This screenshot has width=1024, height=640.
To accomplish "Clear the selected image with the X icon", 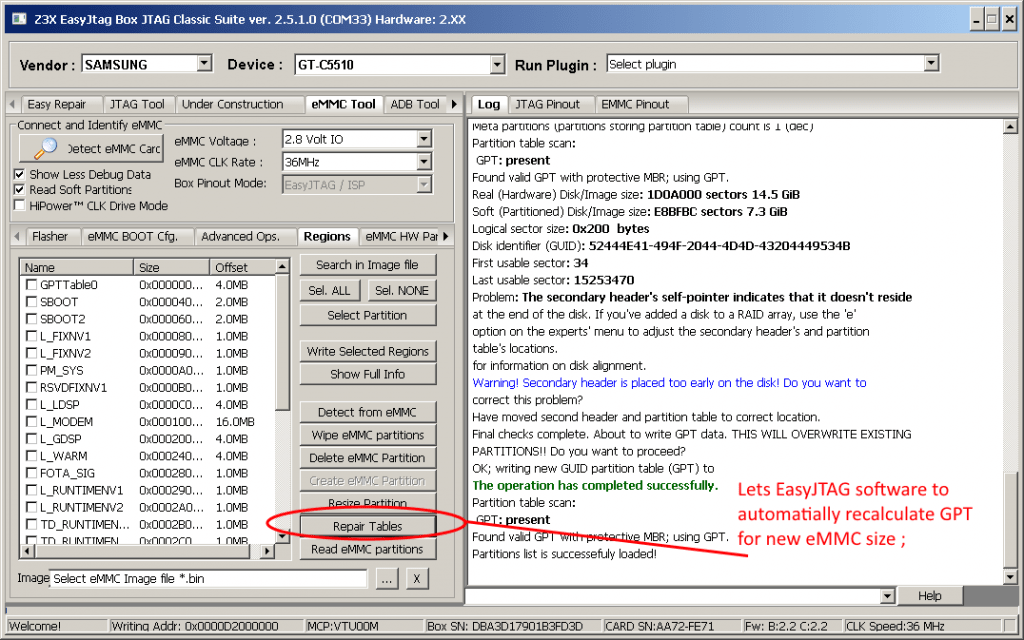I will click(417, 578).
